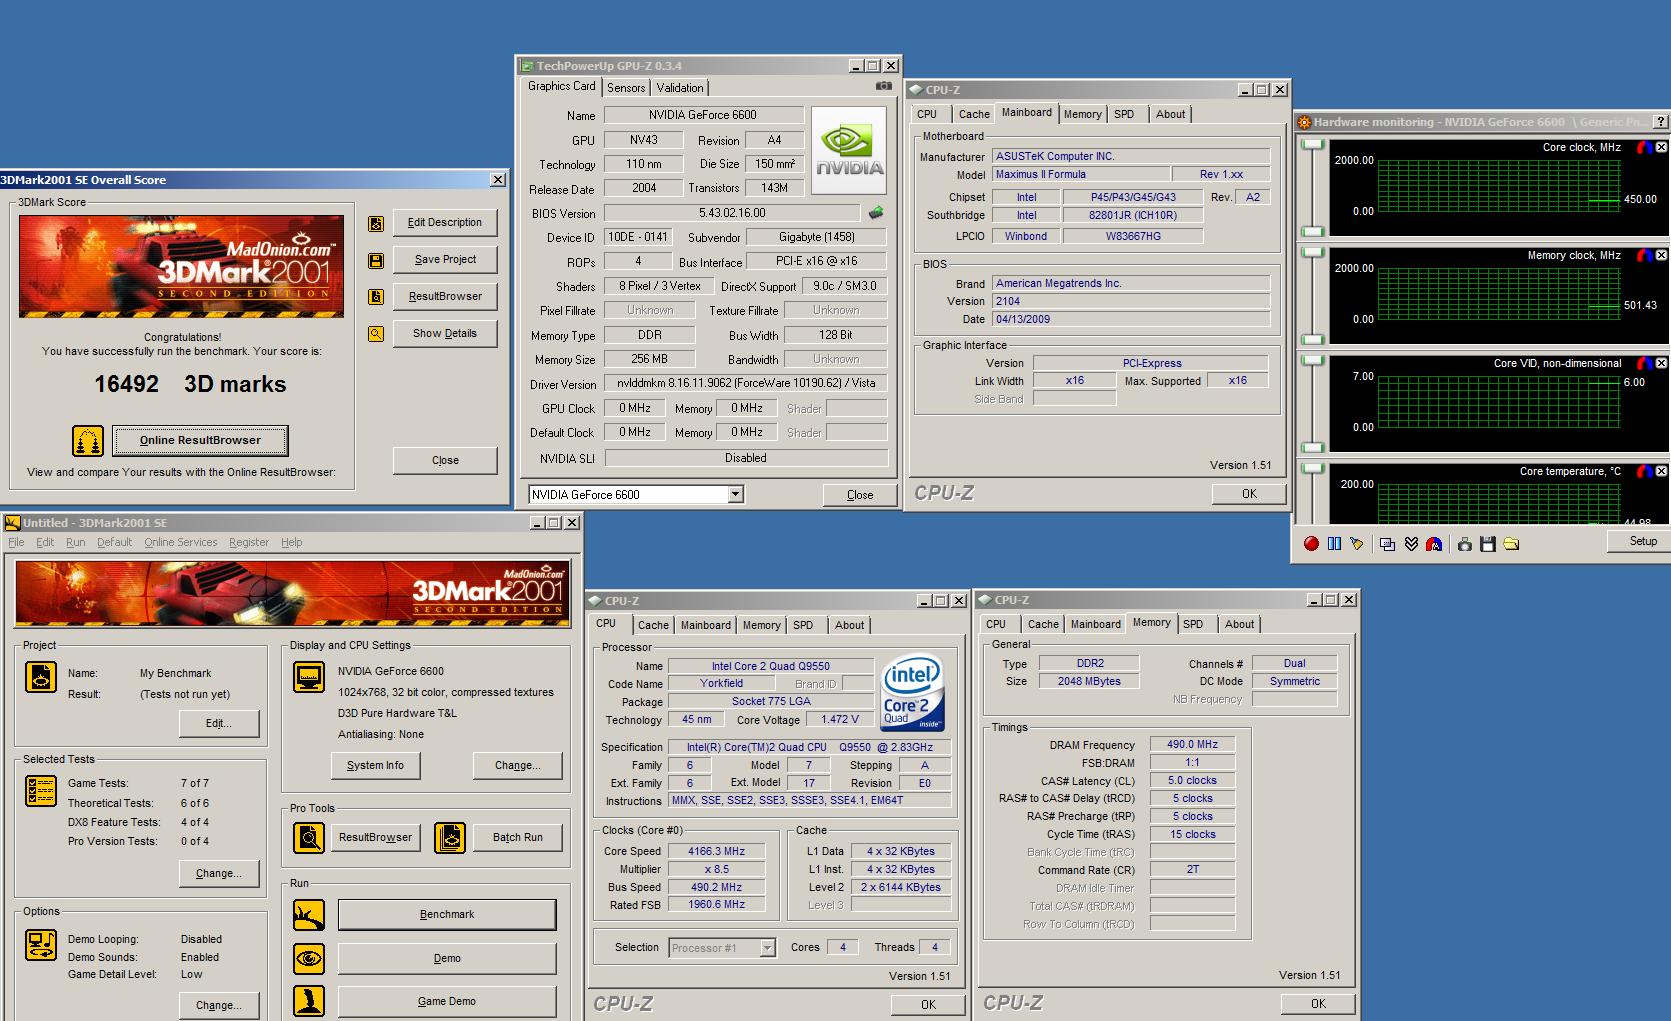Image resolution: width=1671 pixels, height=1021 pixels.
Task: Click the Show Details button
Action: [x=445, y=333]
